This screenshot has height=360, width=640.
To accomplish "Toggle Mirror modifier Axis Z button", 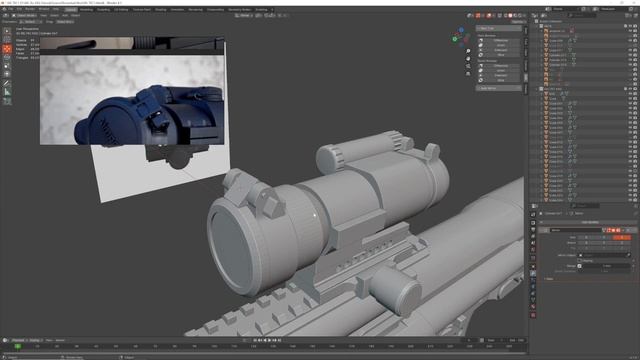I will pyautogui.click(x=622, y=238).
